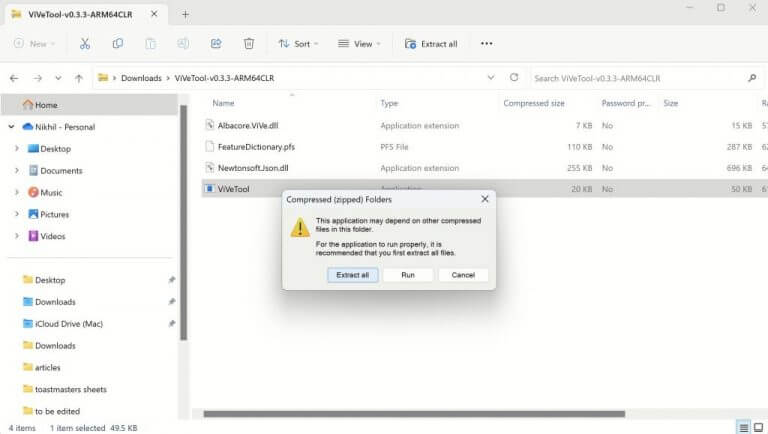The image size is (768, 434).
Task: Open the See more (three dots) menu
Action: click(x=486, y=44)
